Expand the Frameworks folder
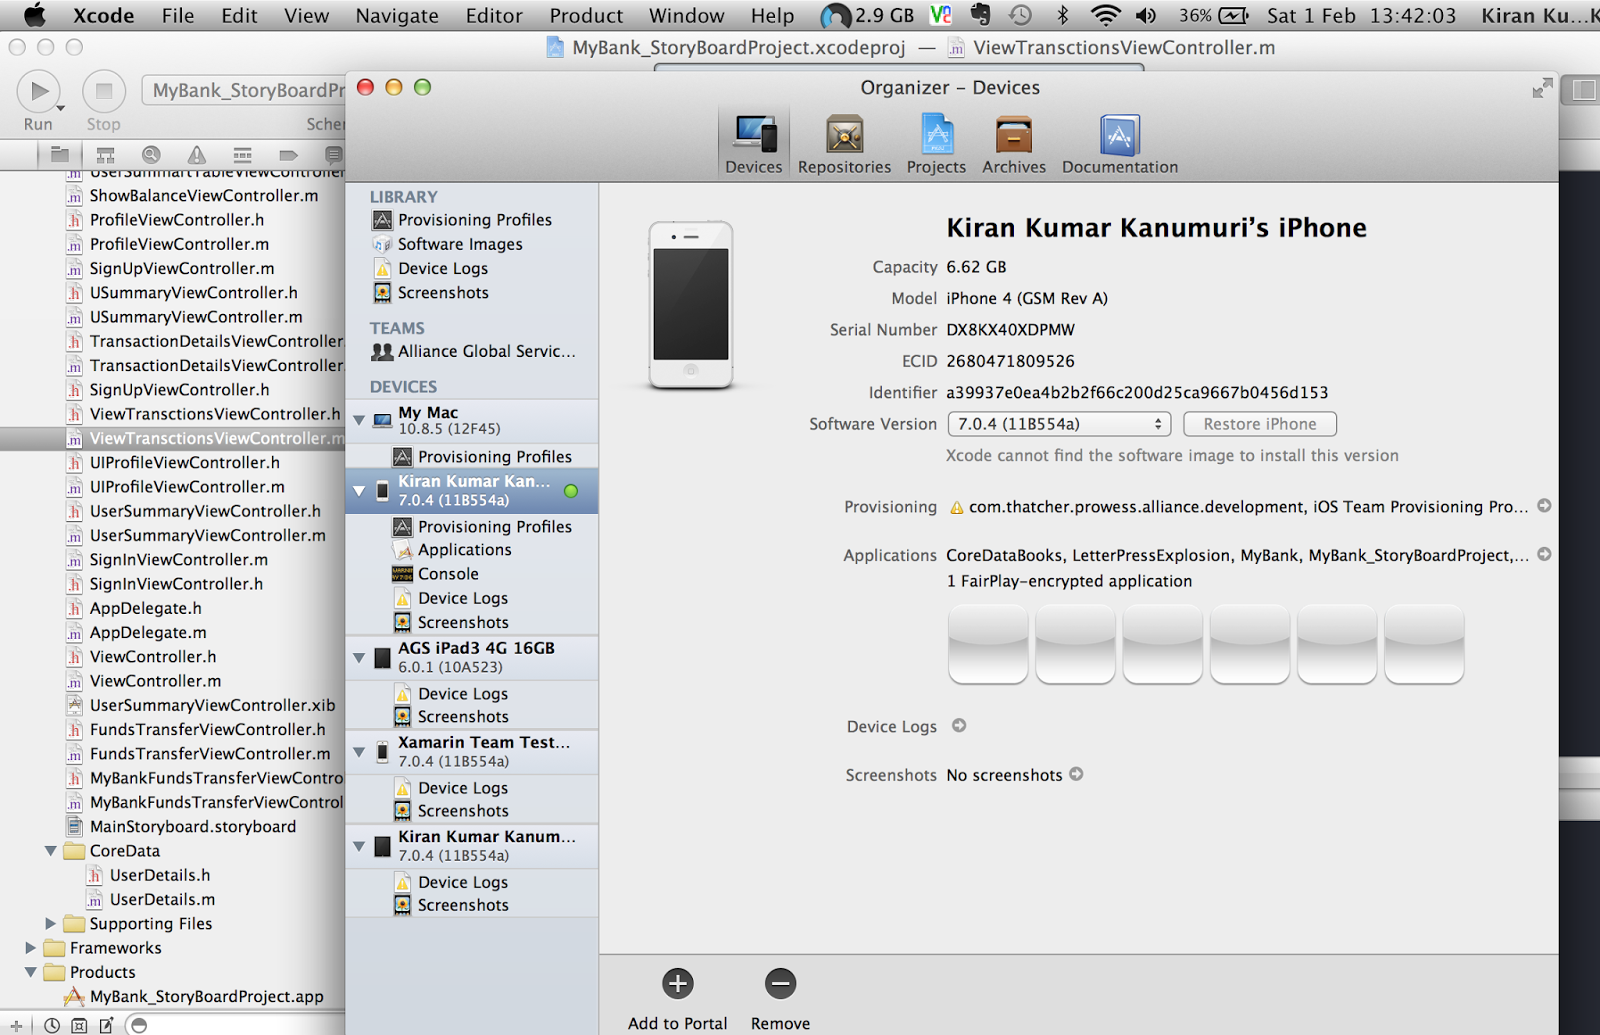 coord(30,947)
